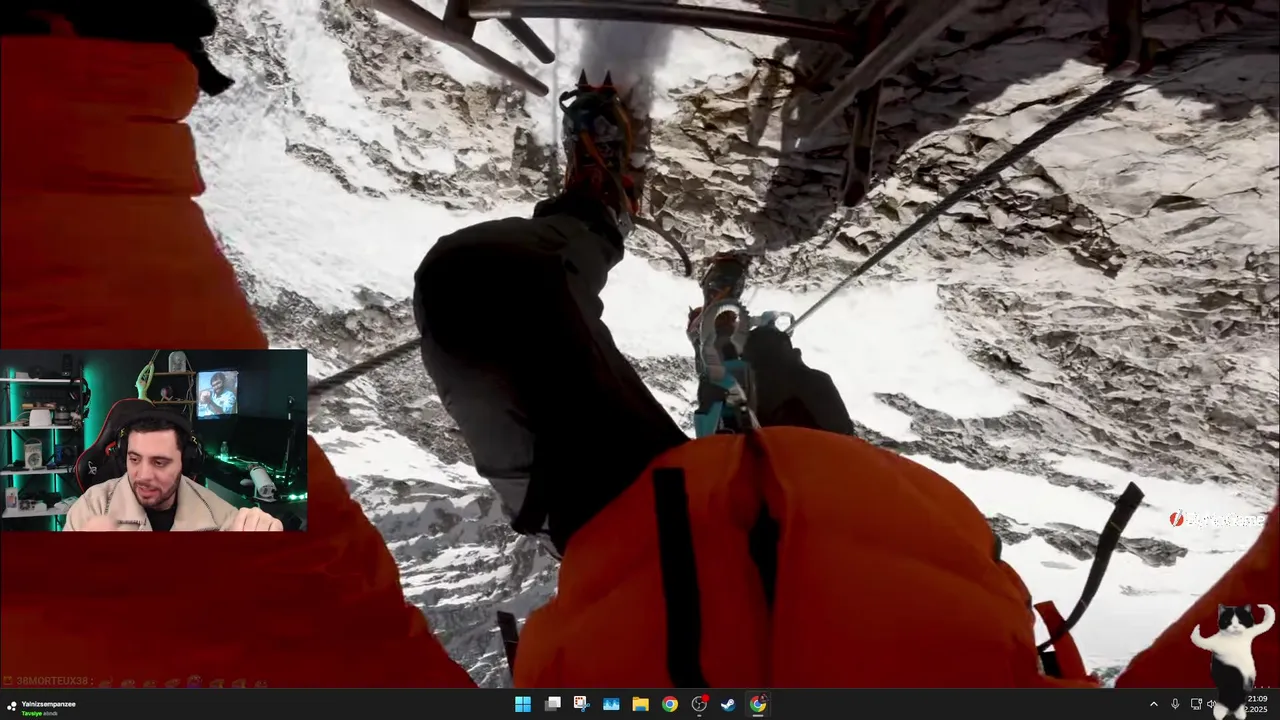Open first Google Chrome taskbar icon
Image resolution: width=1280 pixels, height=720 pixels.
coord(670,704)
